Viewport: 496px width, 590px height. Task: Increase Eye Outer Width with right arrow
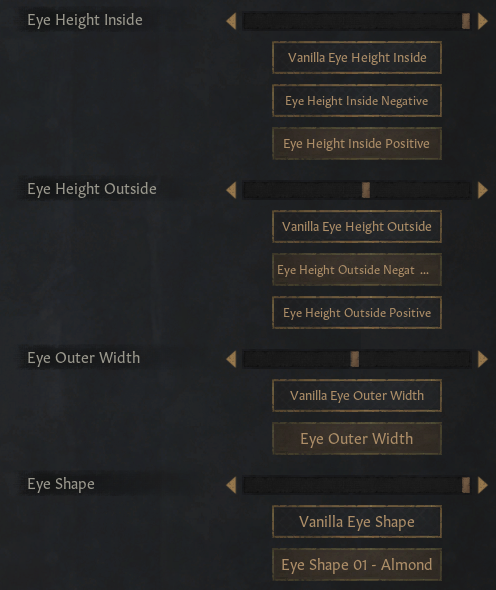point(482,359)
